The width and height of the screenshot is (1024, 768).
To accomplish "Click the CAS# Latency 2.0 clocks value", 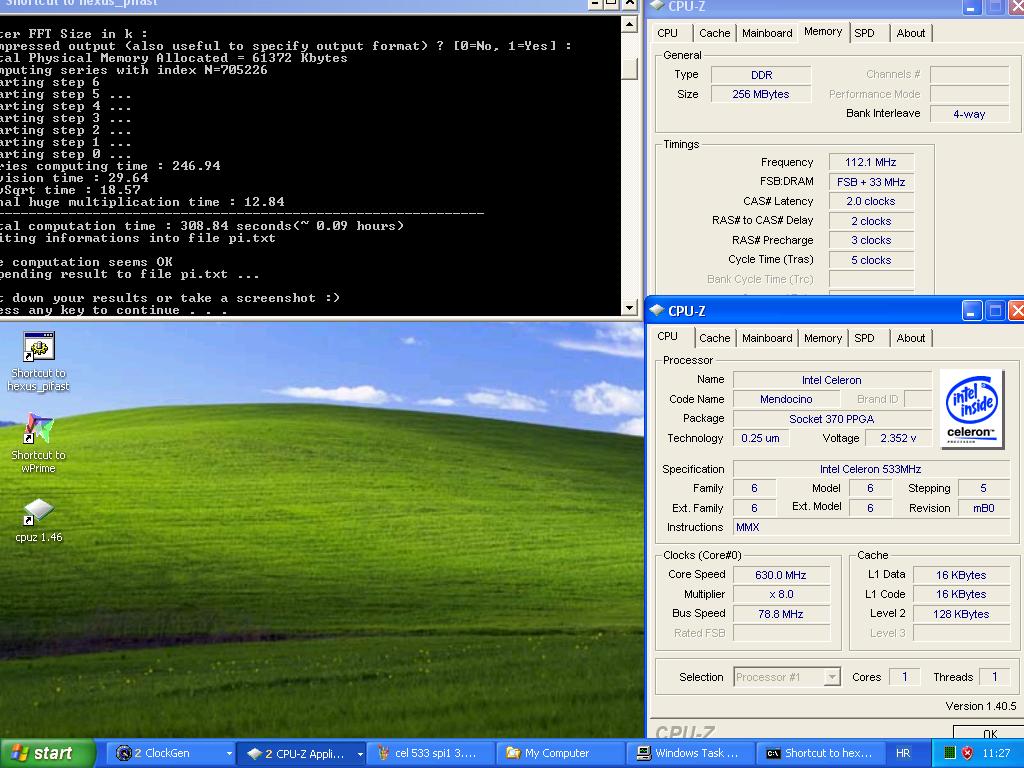I will [871, 201].
